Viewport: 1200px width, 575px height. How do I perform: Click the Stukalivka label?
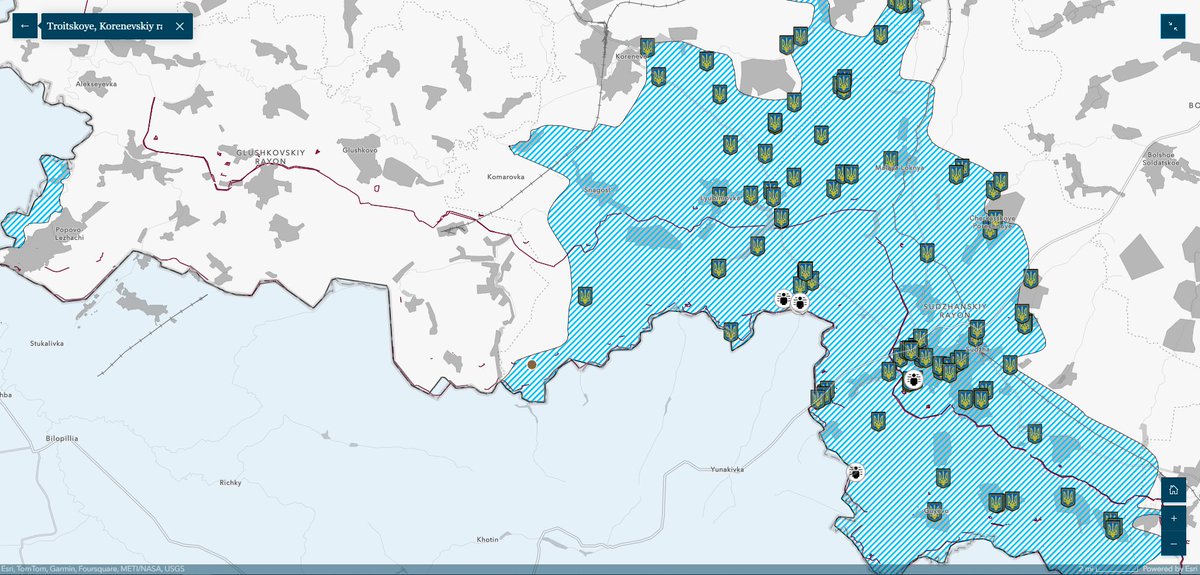click(46, 343)
